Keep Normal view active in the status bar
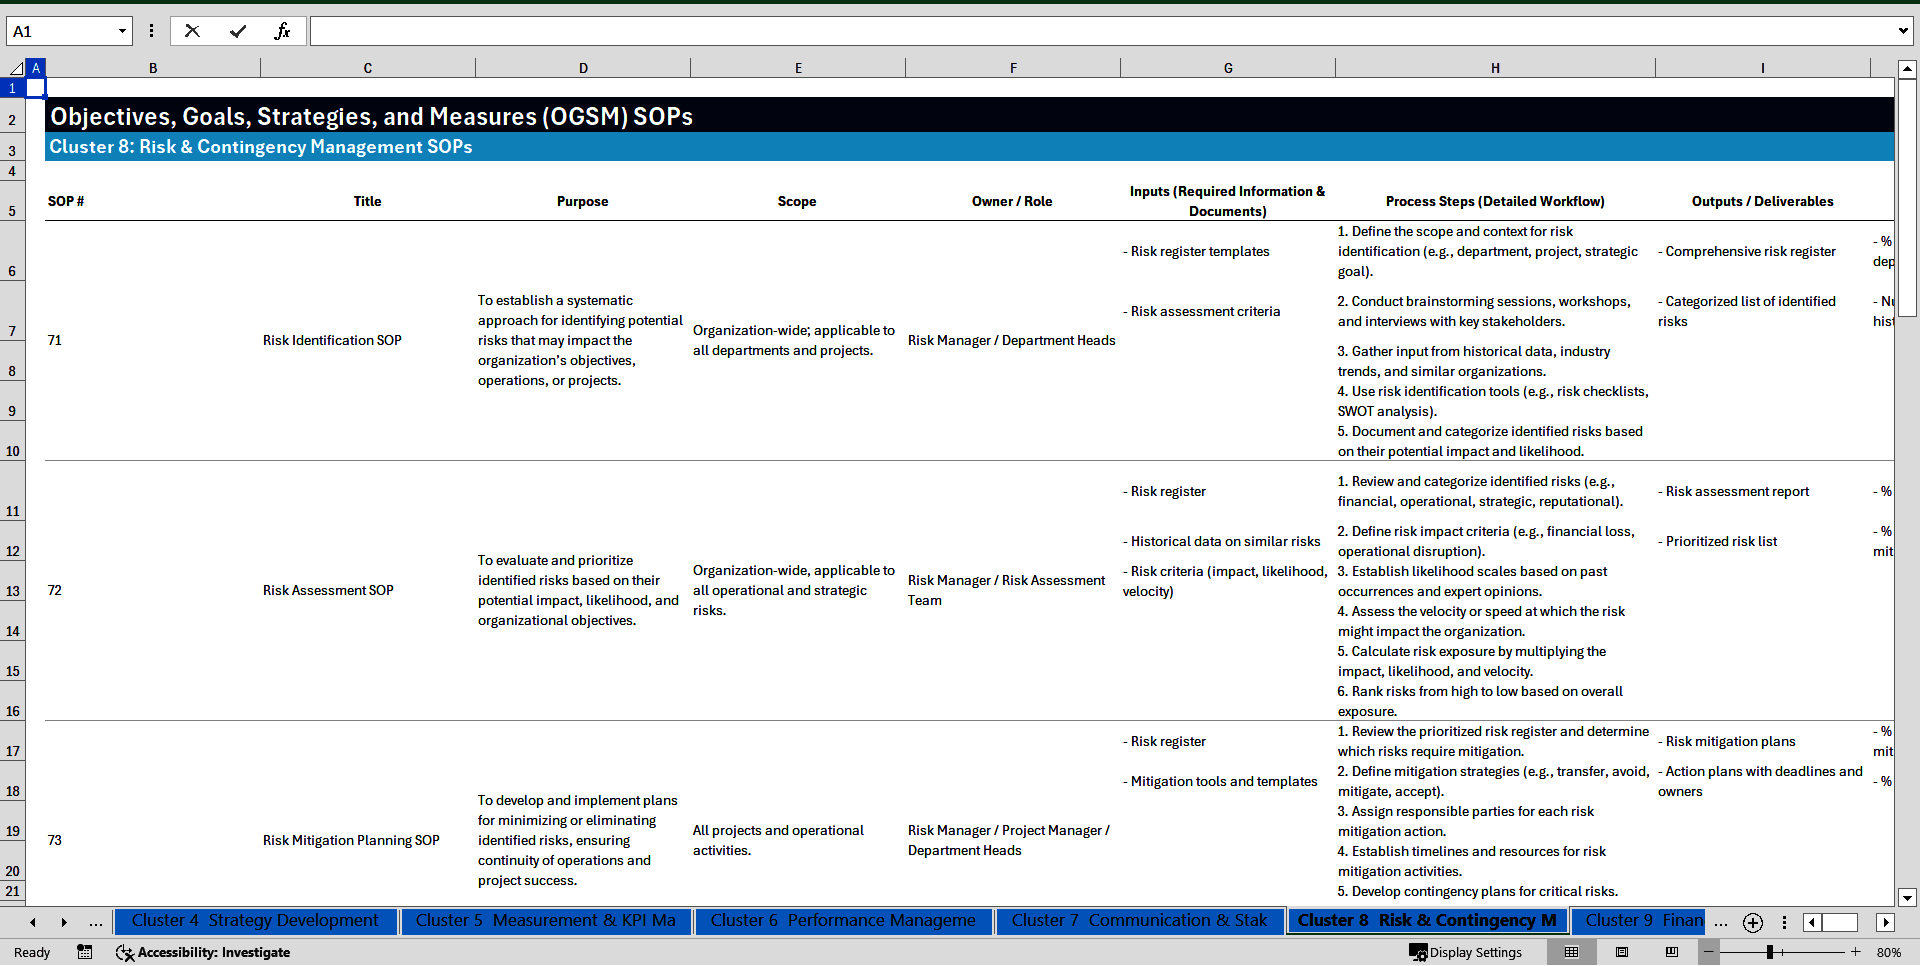 tap(1572, 952)
